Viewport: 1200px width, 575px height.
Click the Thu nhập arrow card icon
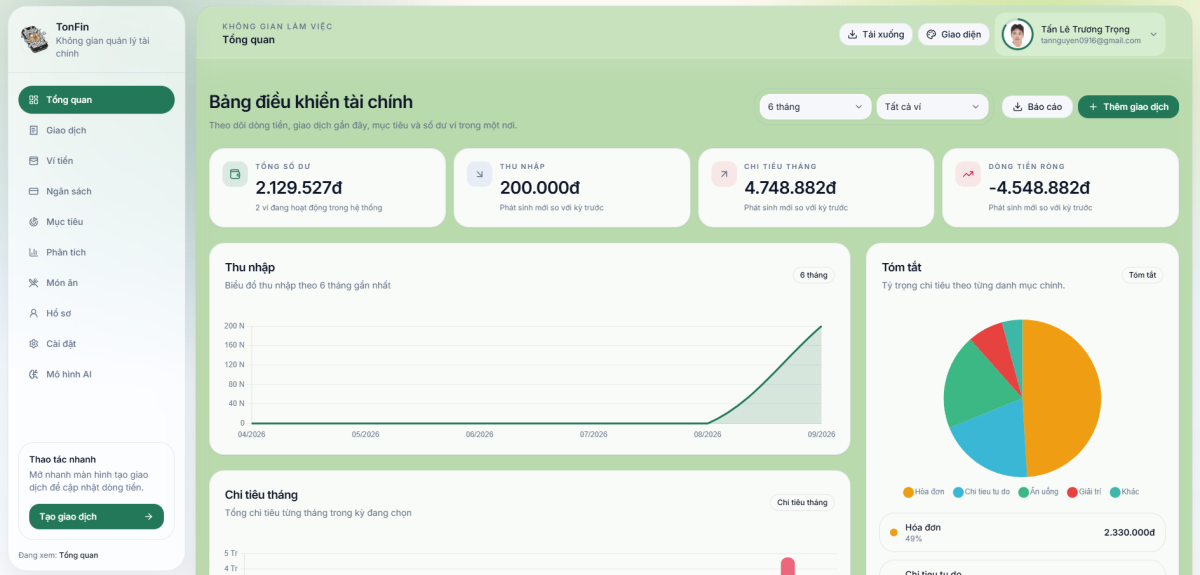[480, 174]
